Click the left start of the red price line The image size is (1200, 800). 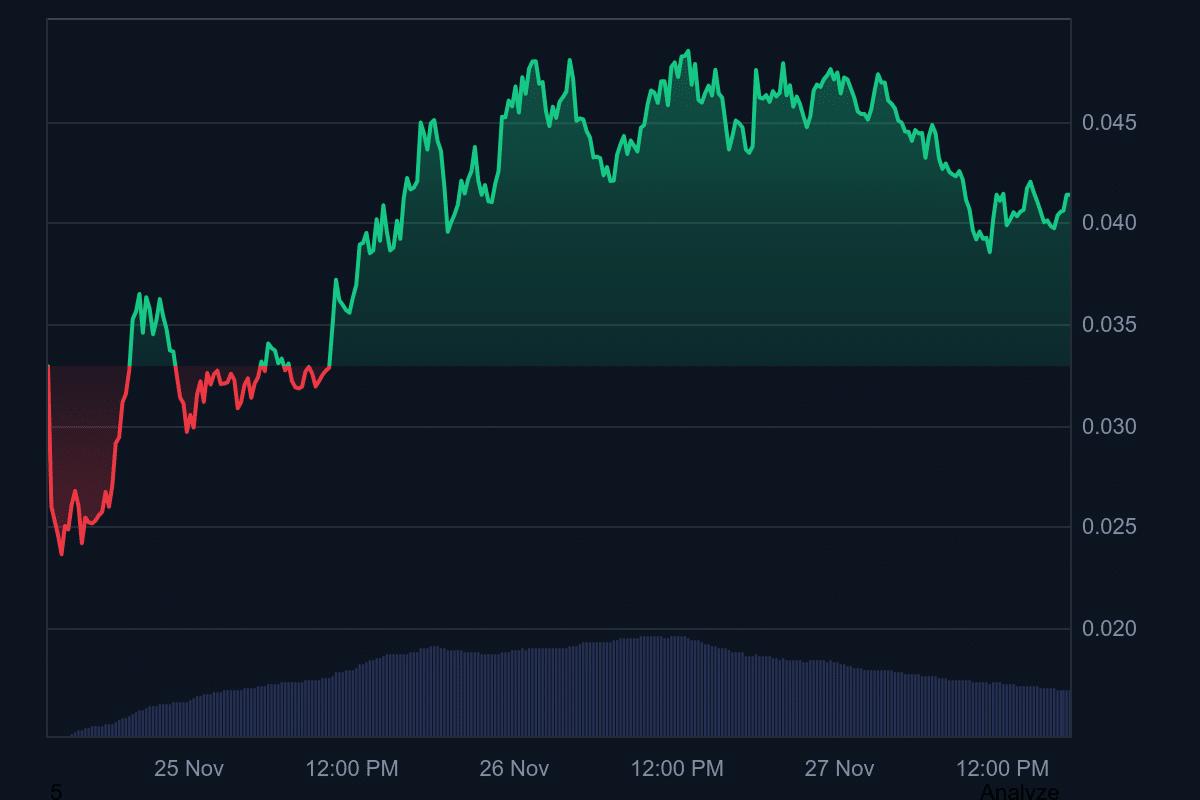pos(49,367)
